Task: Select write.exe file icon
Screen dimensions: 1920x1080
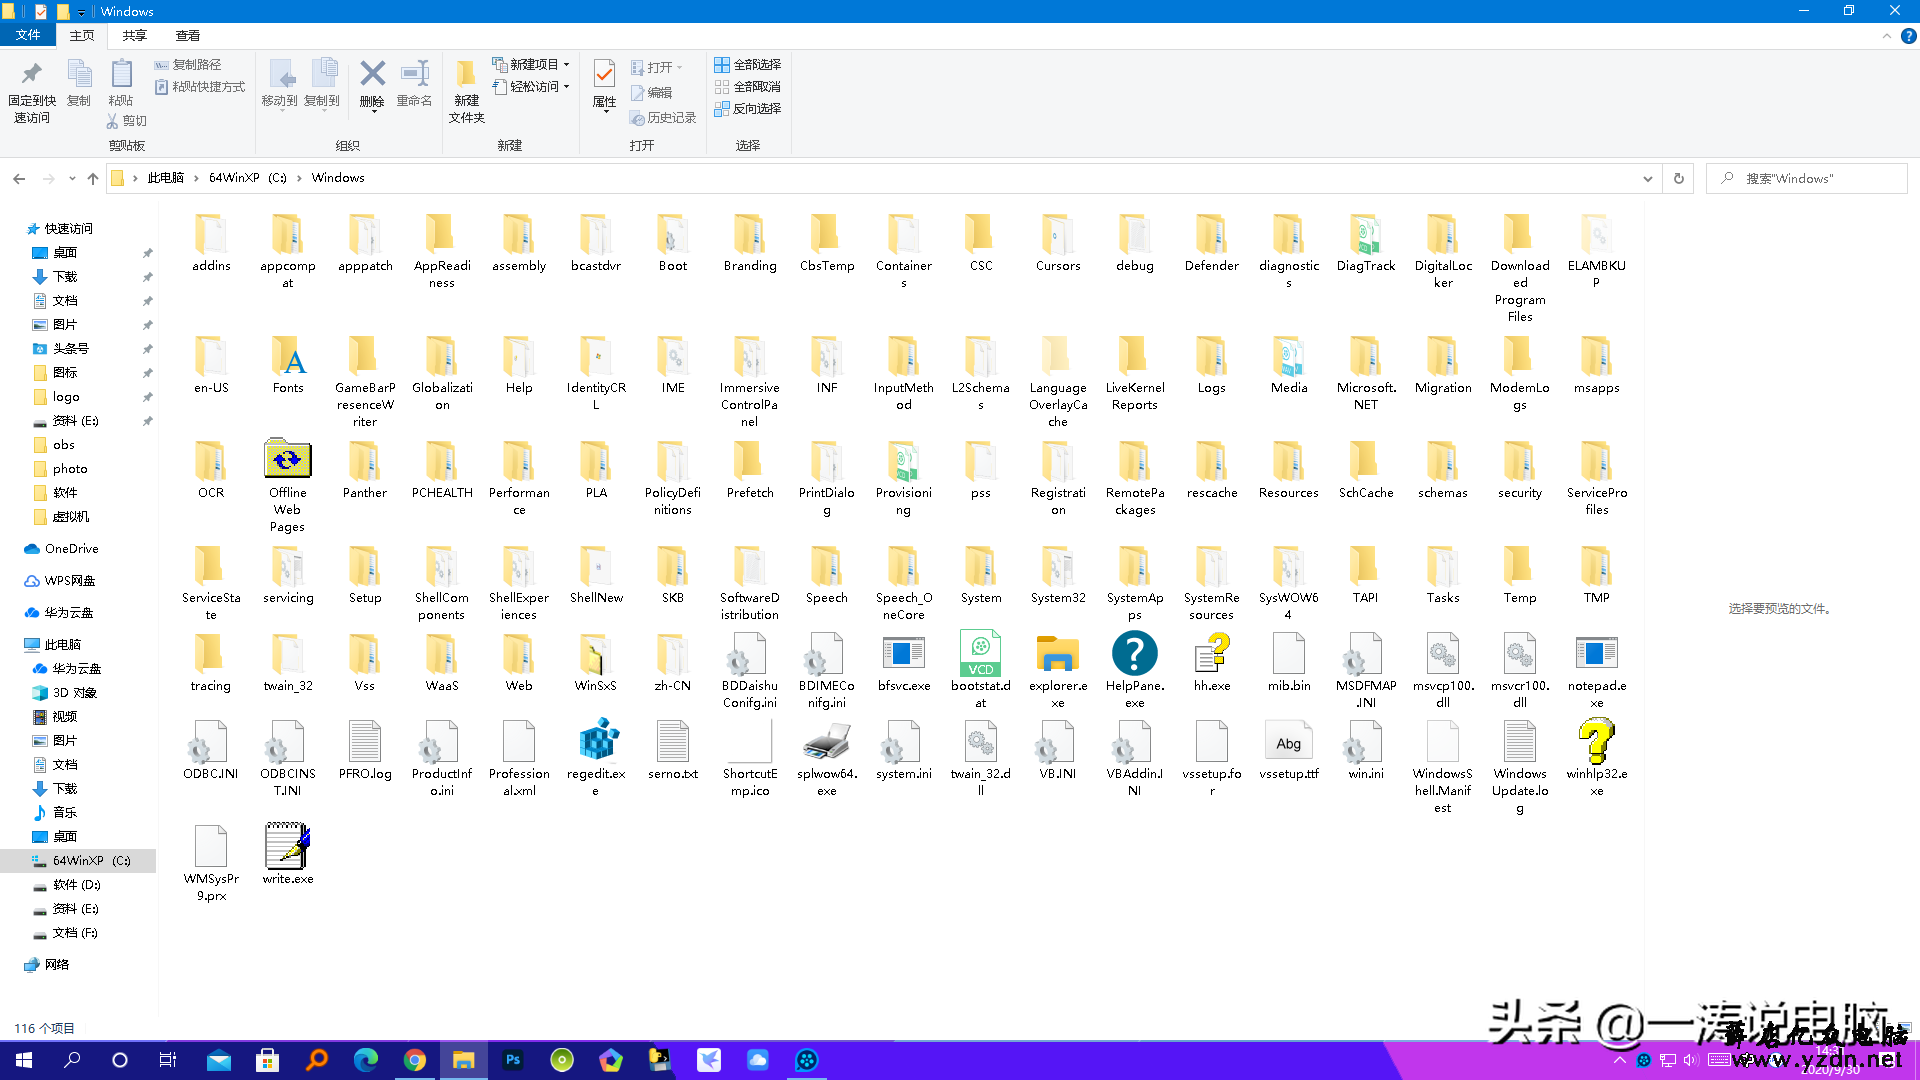Action: tap(288, 846)
